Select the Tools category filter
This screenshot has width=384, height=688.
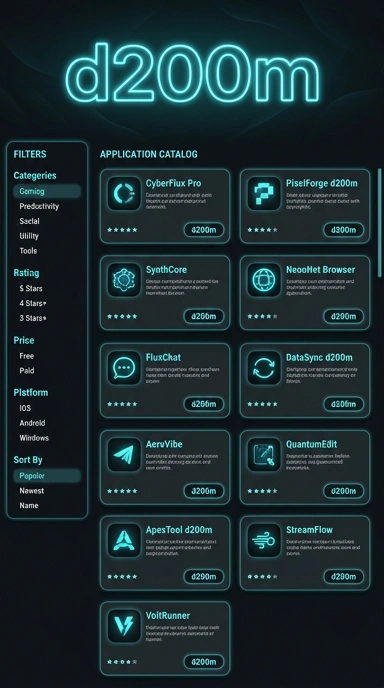(x=28, y=251)
